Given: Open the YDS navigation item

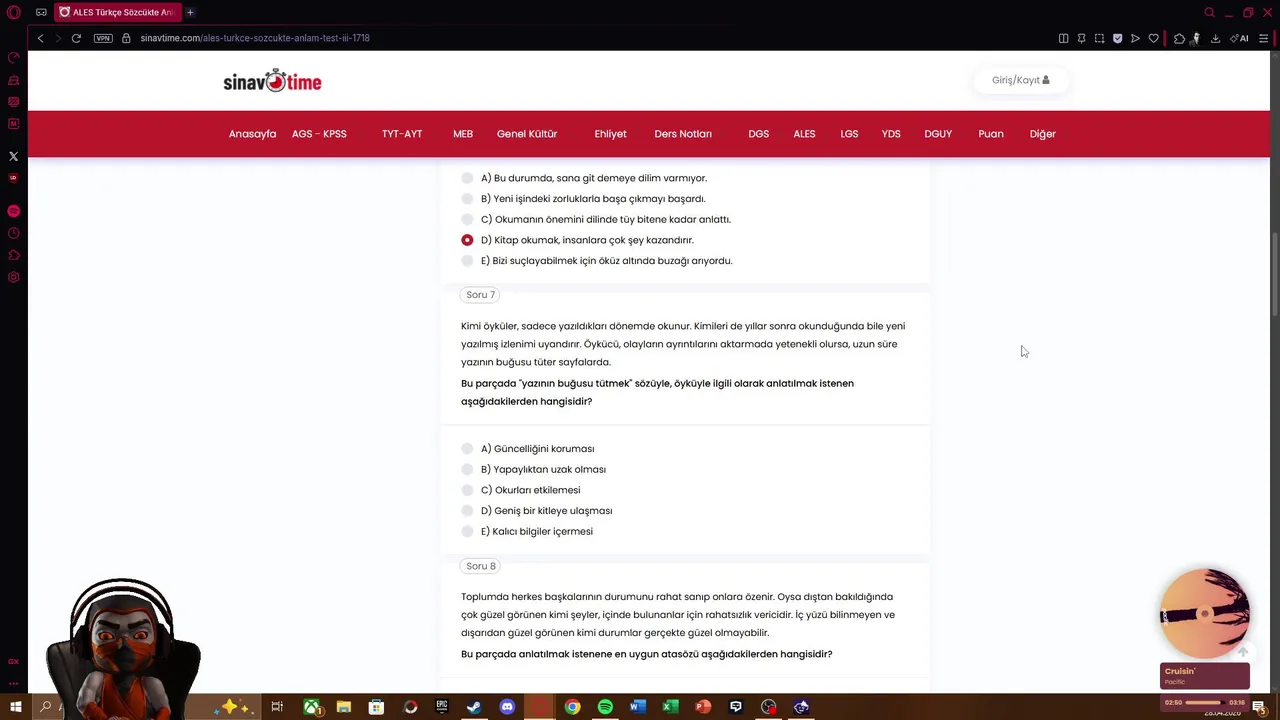Looking at the screenshot, I should pos(891,134).
